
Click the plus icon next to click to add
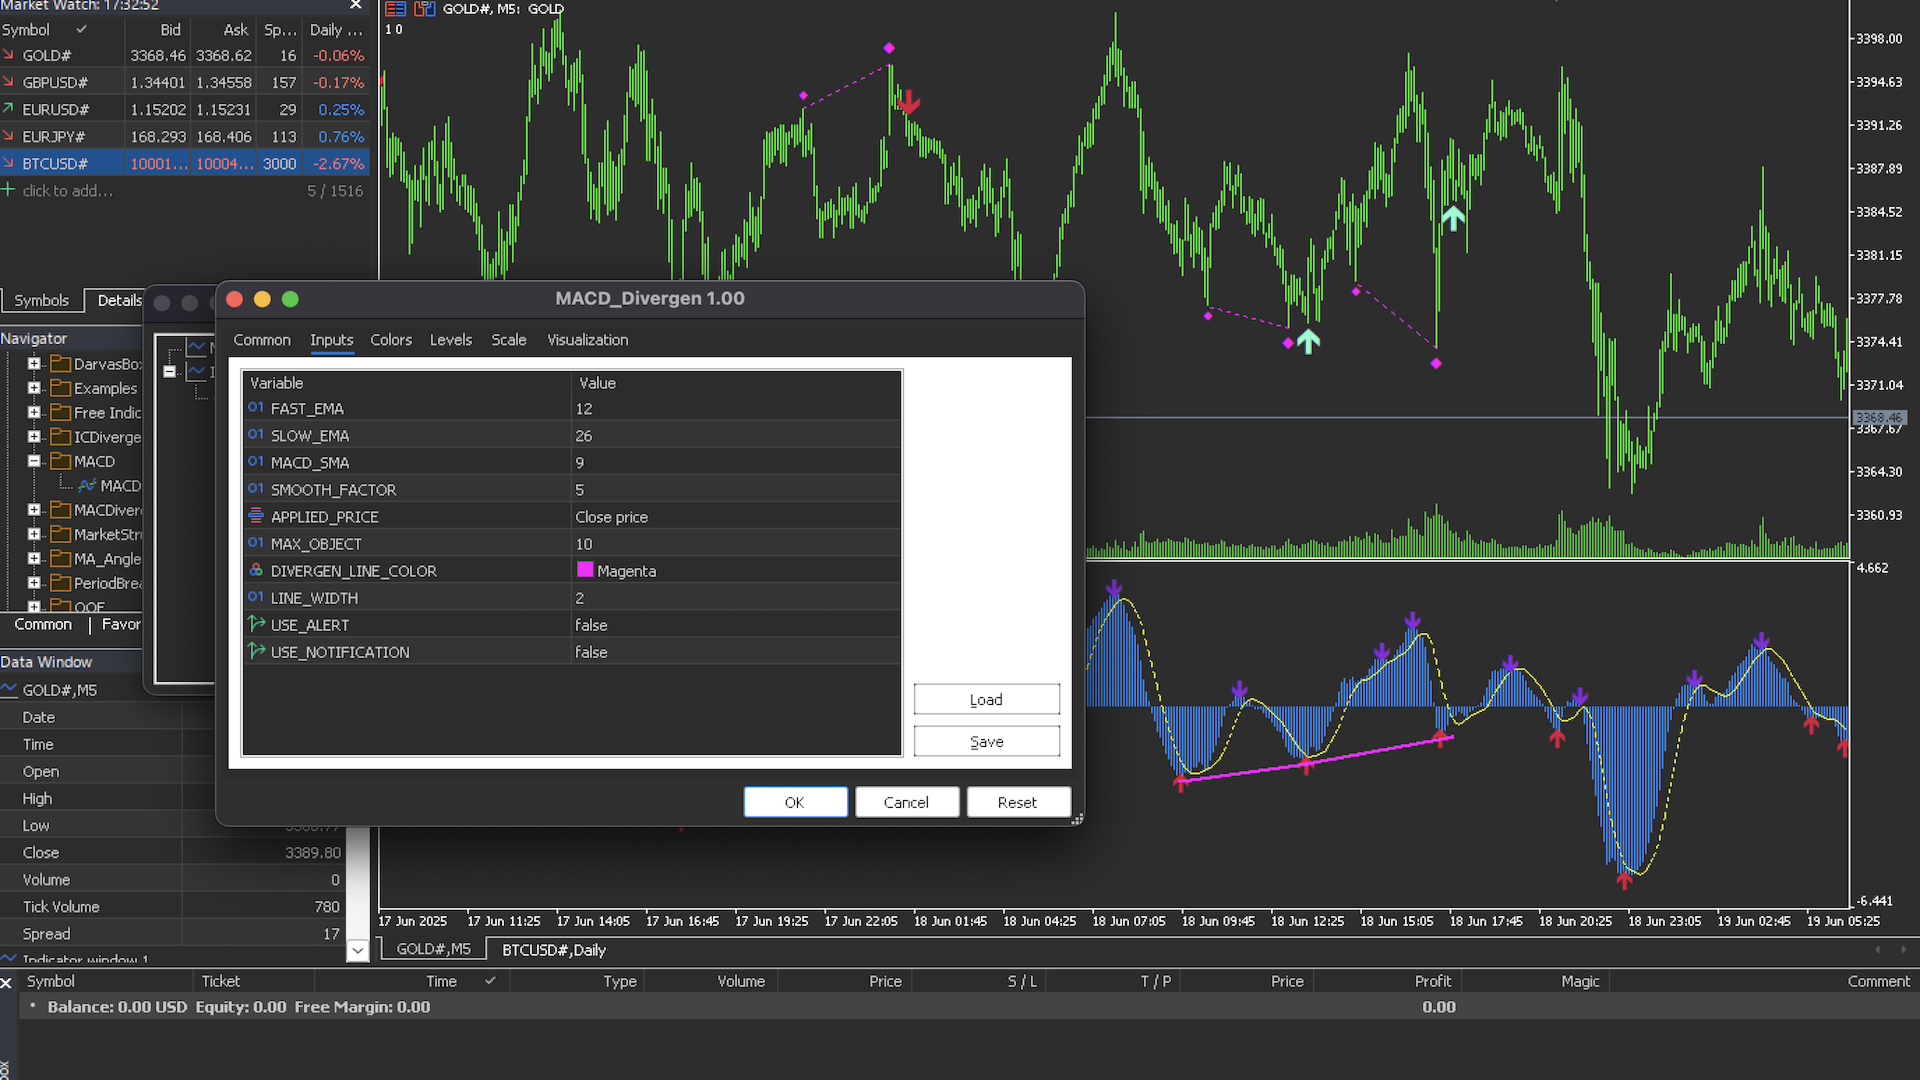9,190
